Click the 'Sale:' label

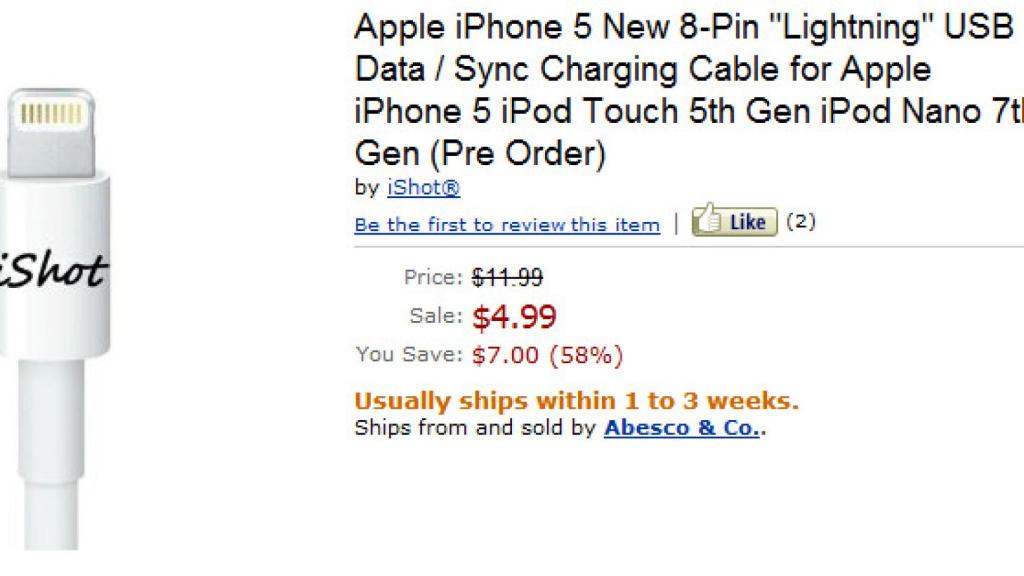pos(436,317)
